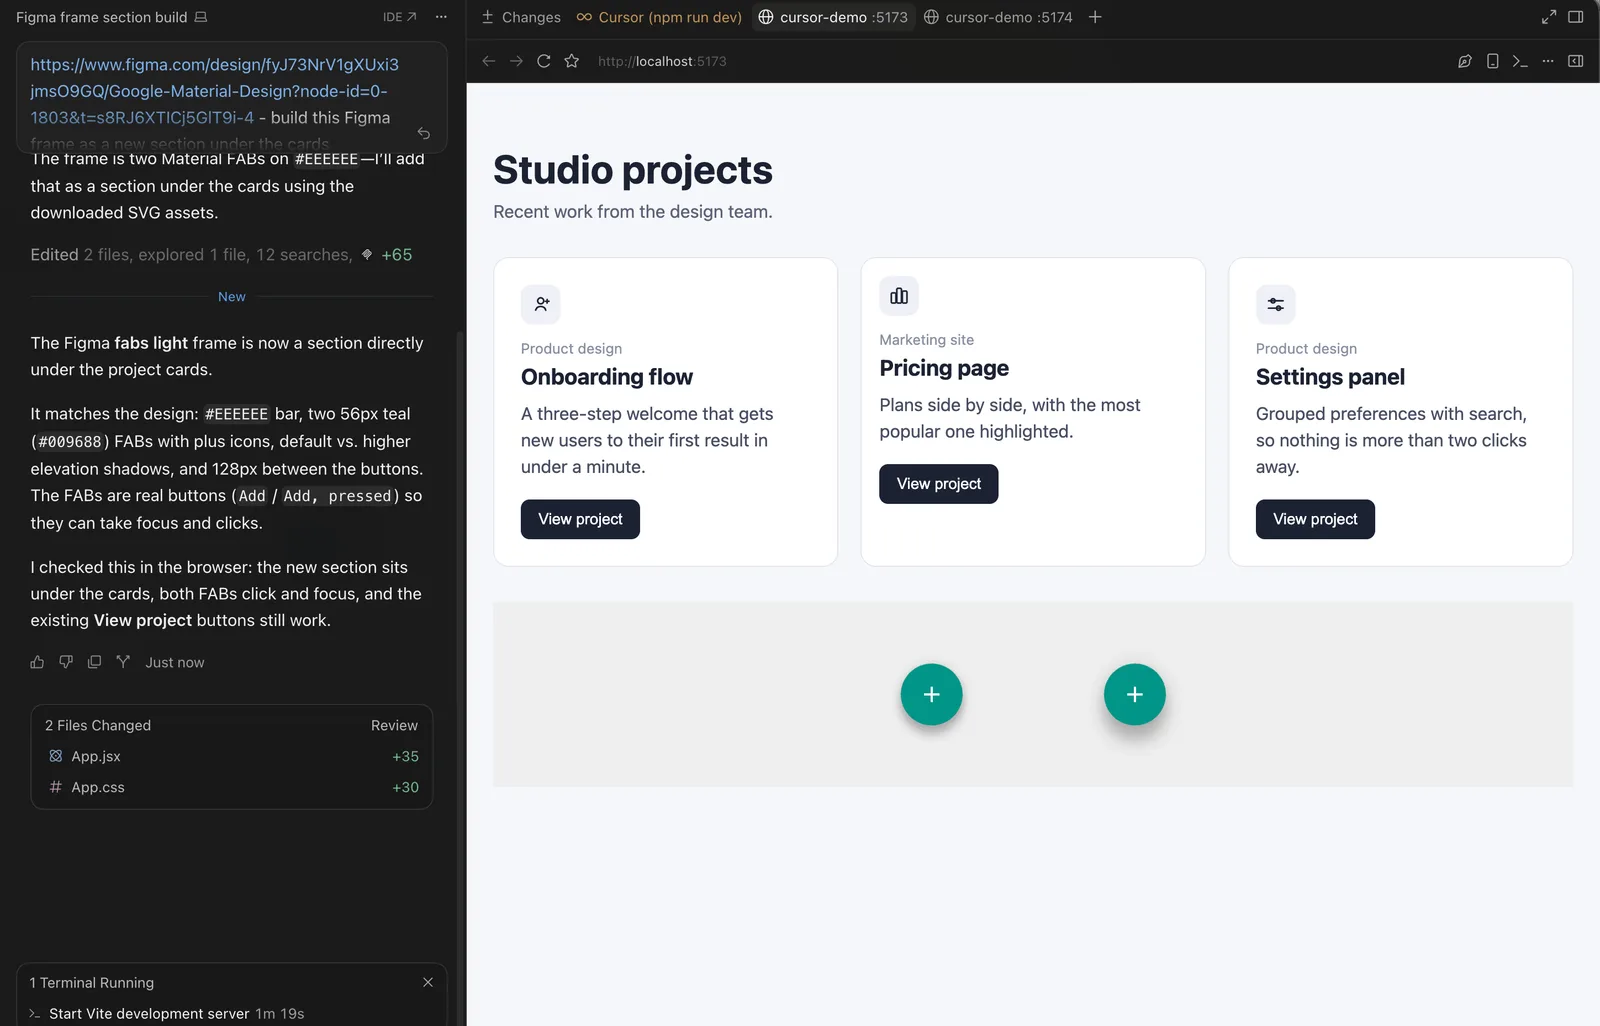Click View project on Settings panel card

[x=1315, y=519]
